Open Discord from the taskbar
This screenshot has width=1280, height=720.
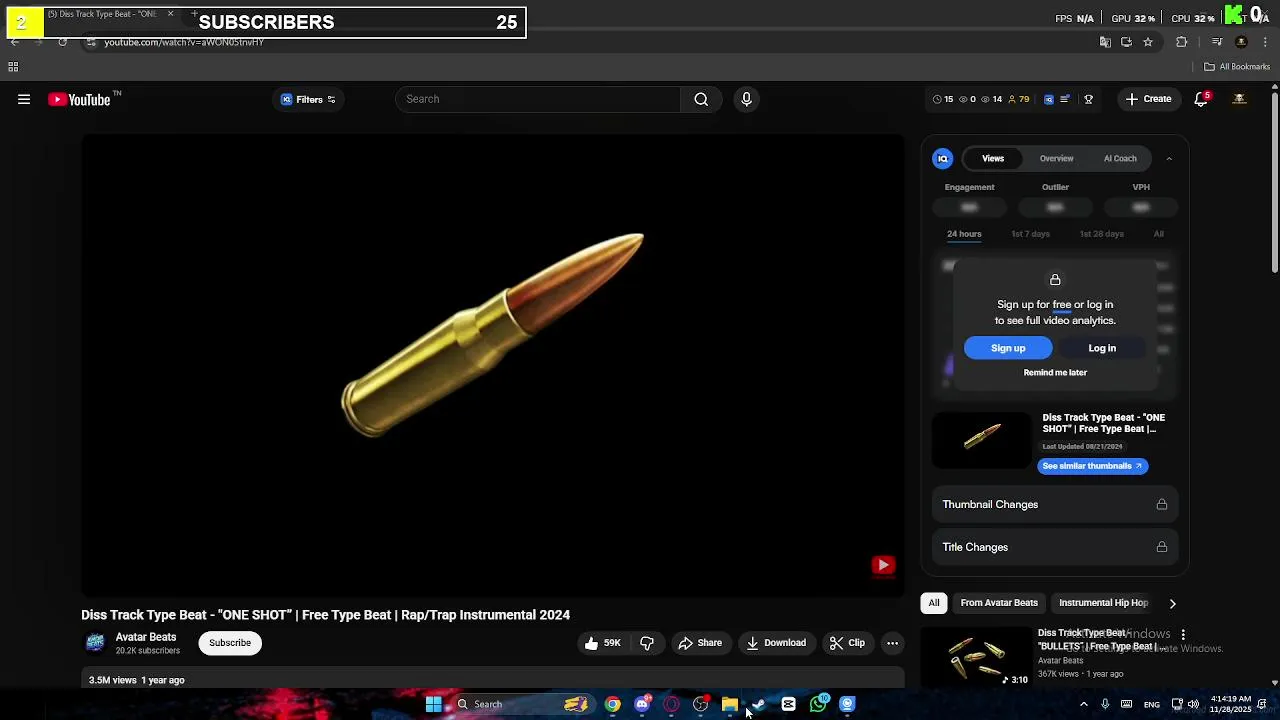(642, 704)
